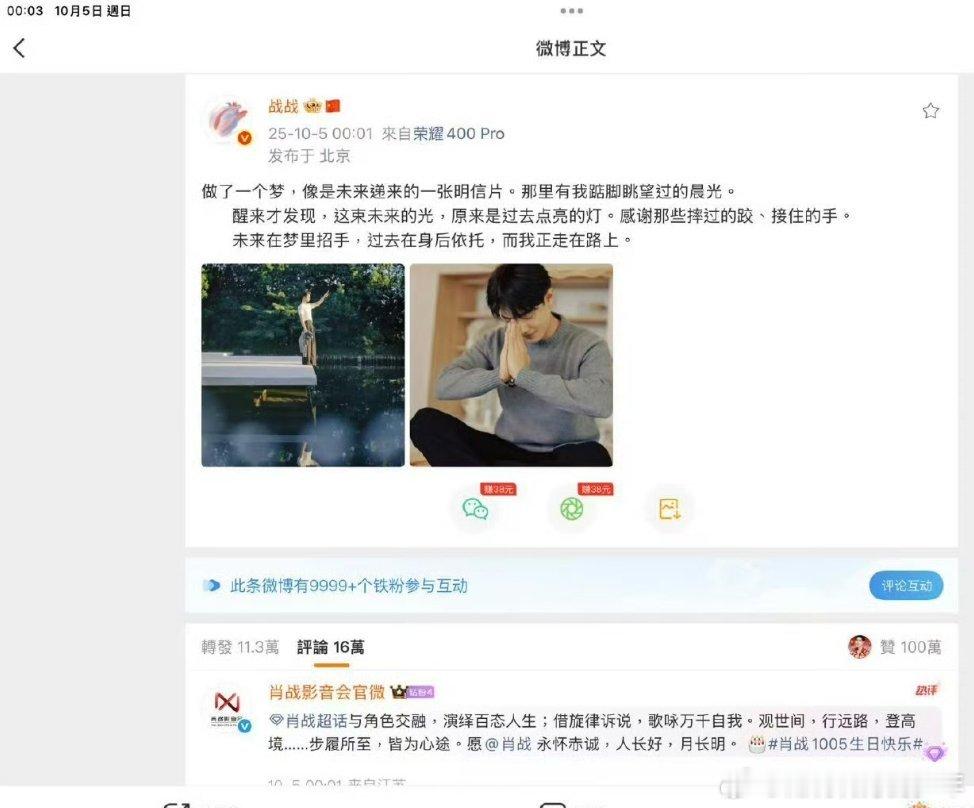Screen dimensions: 974x808
Task: Share the post to WeChat
Action: [475, 509]
